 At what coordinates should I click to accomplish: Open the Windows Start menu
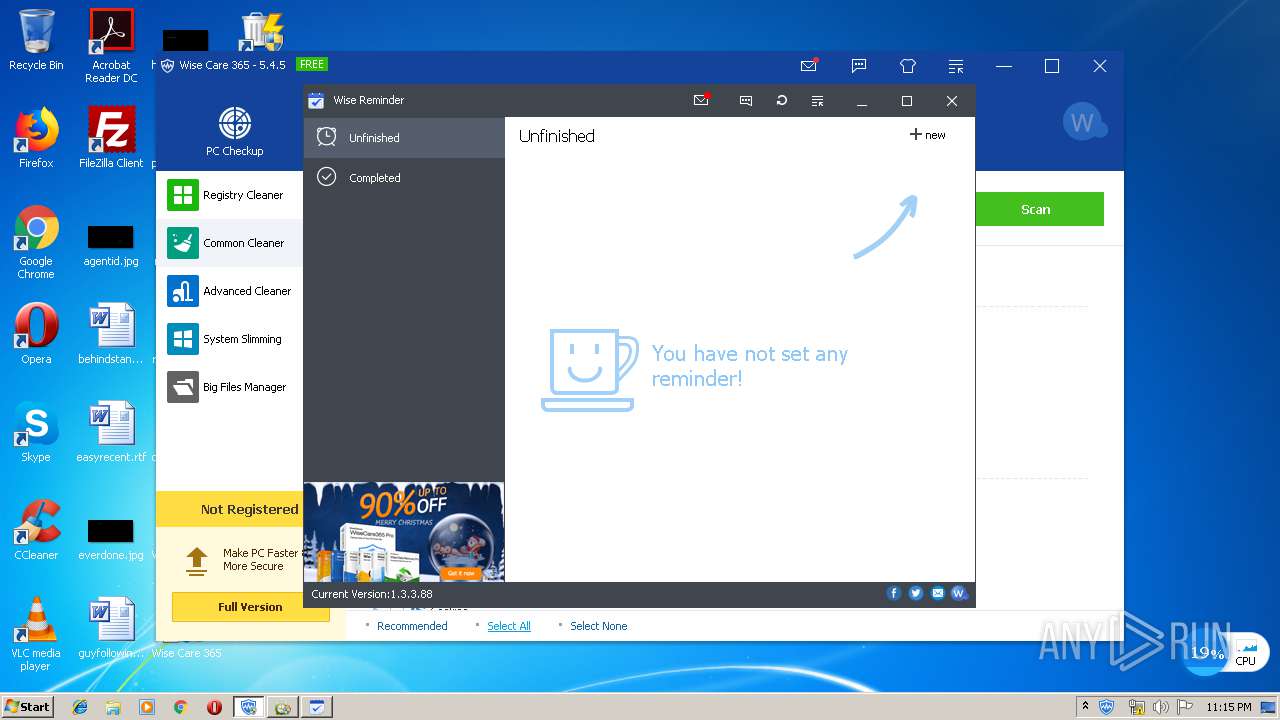(x=28, y=706)
